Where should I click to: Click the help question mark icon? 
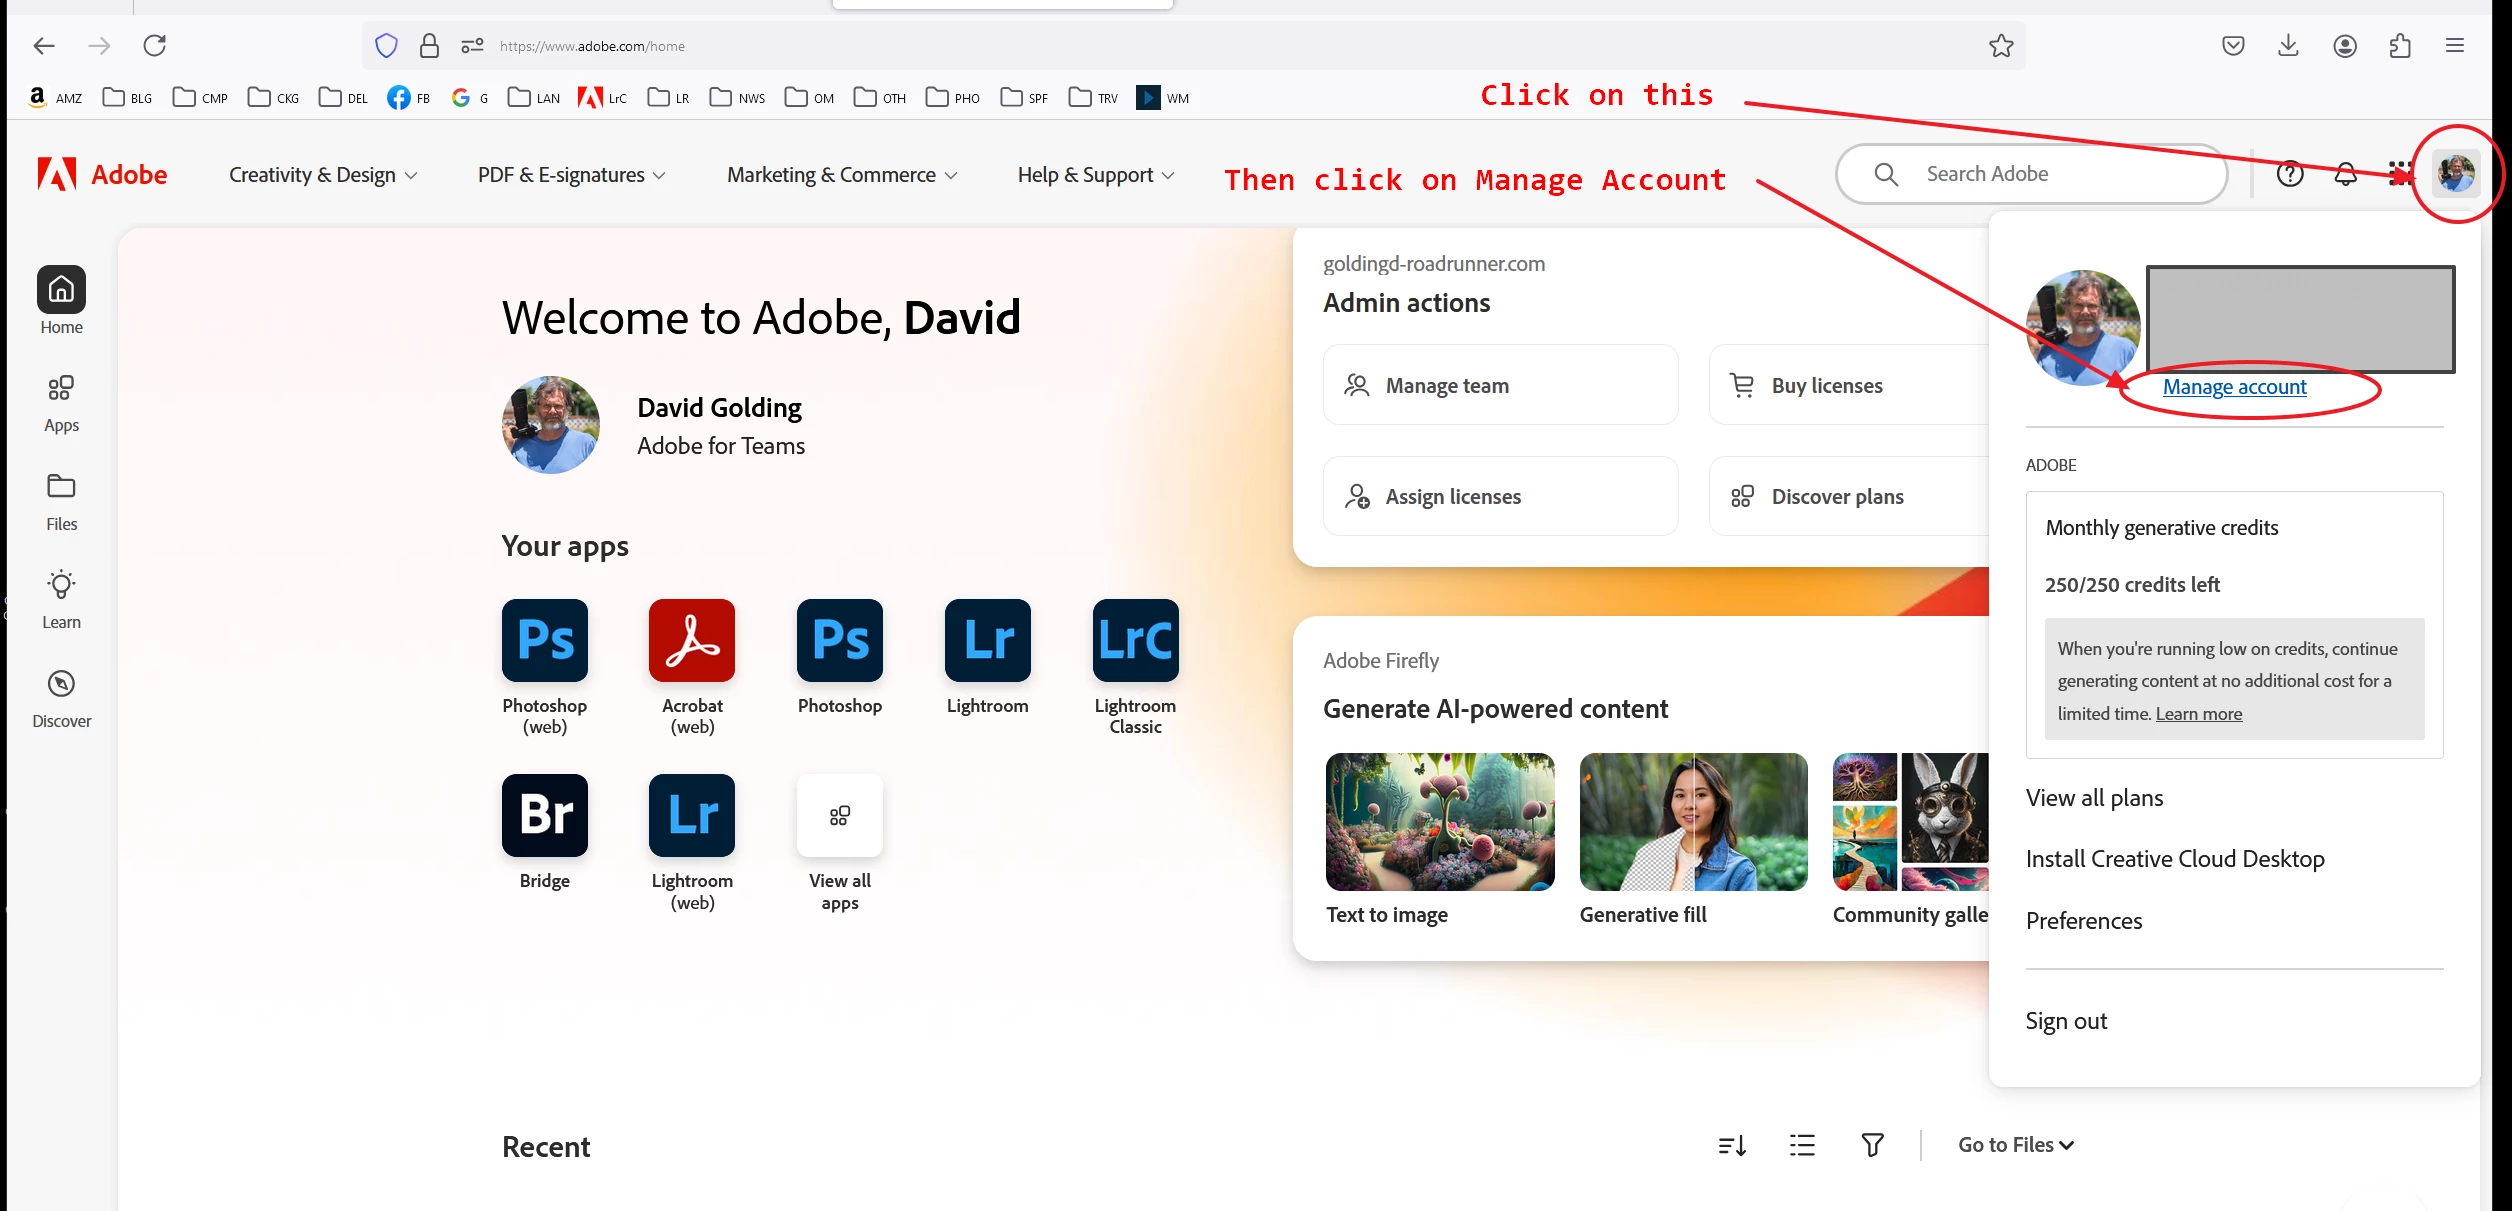coord(2289,175)
